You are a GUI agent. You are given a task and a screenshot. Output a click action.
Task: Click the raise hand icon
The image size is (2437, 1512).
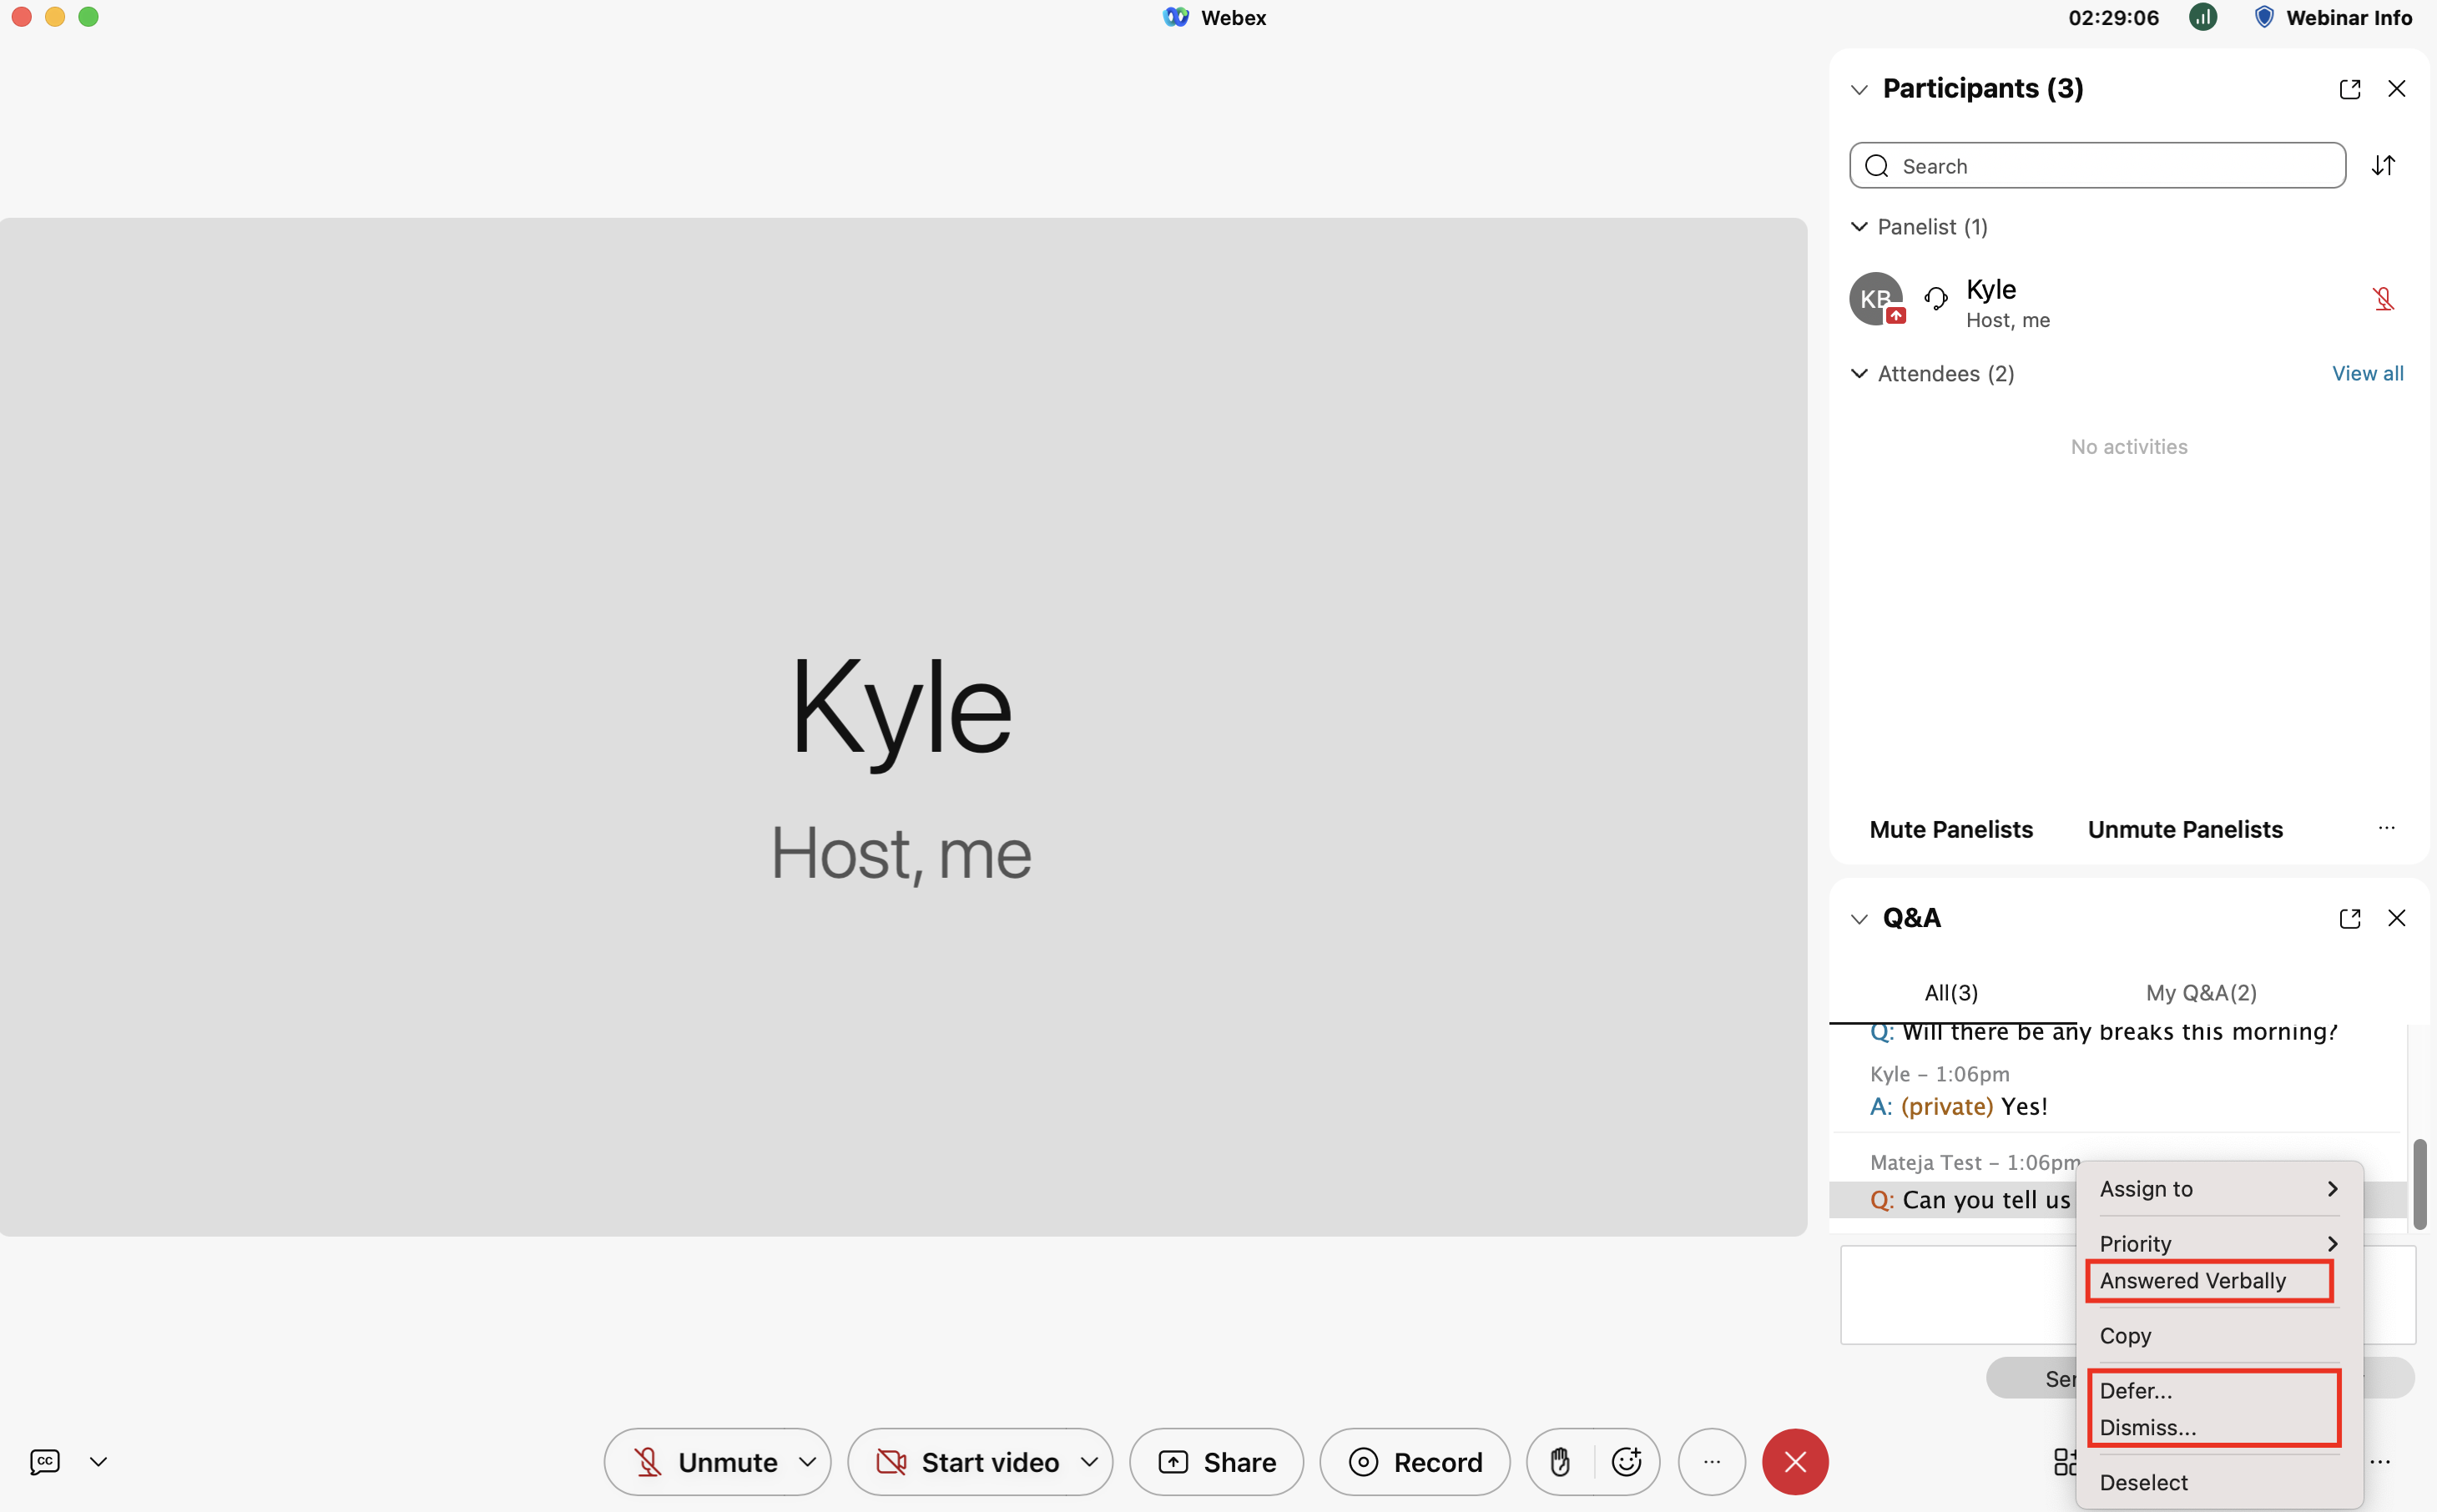coord(1560,1461)
